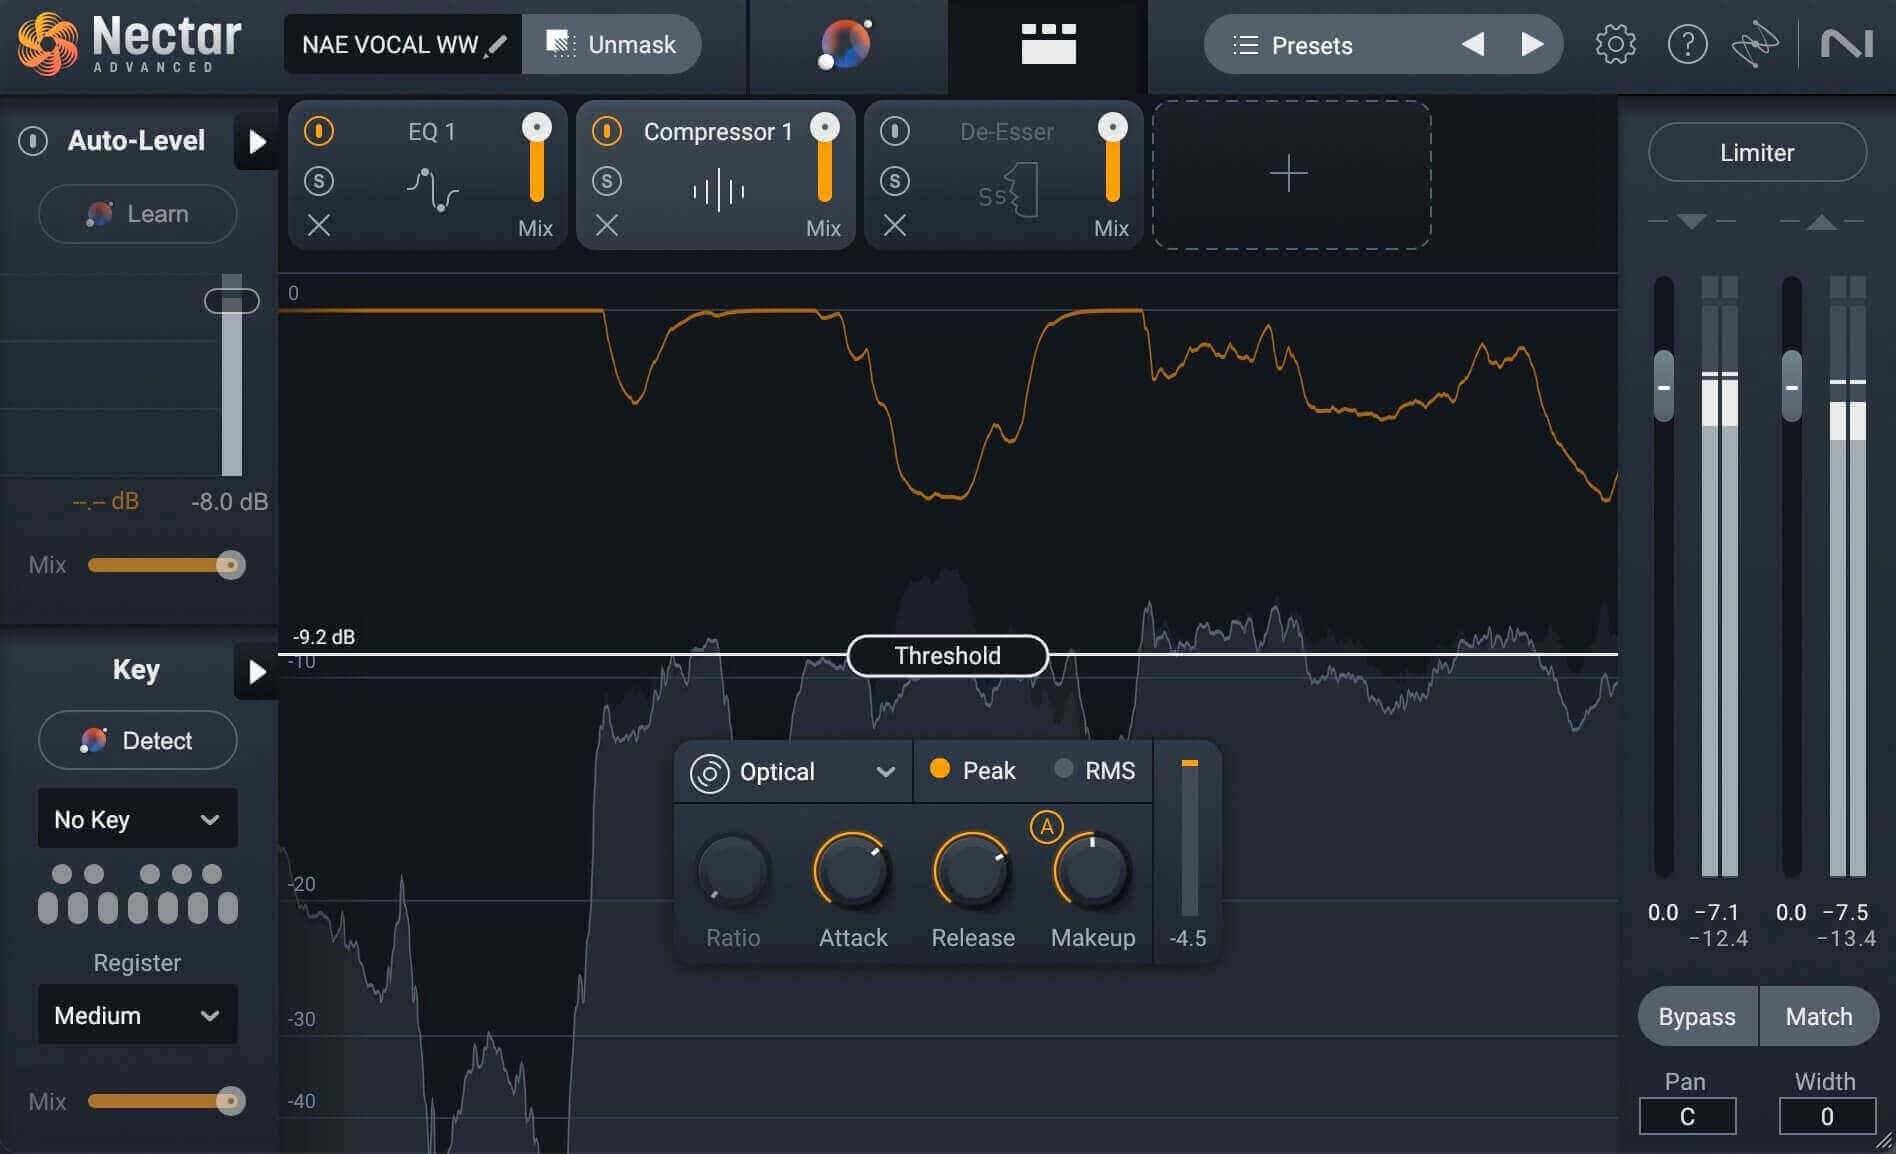Click the Detect key button

(138, 740)
